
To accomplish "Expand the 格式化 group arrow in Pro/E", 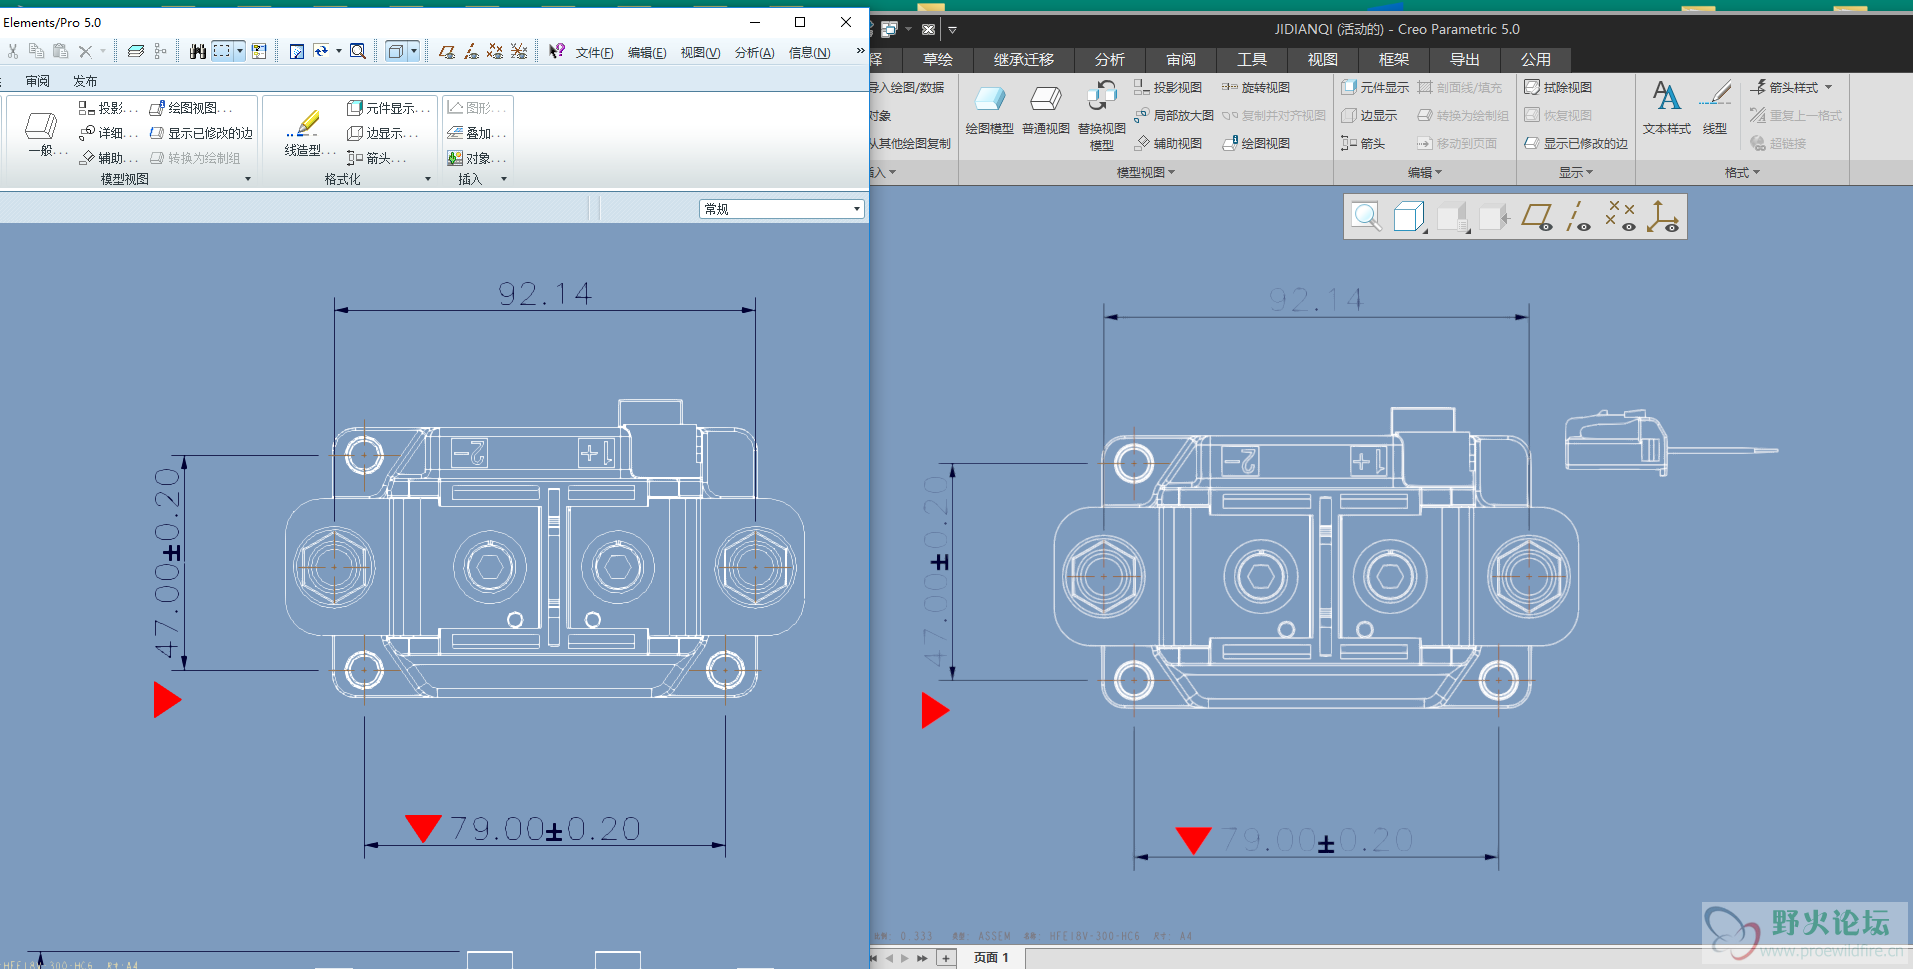I will pyautogui.click(x=428, y=179).
